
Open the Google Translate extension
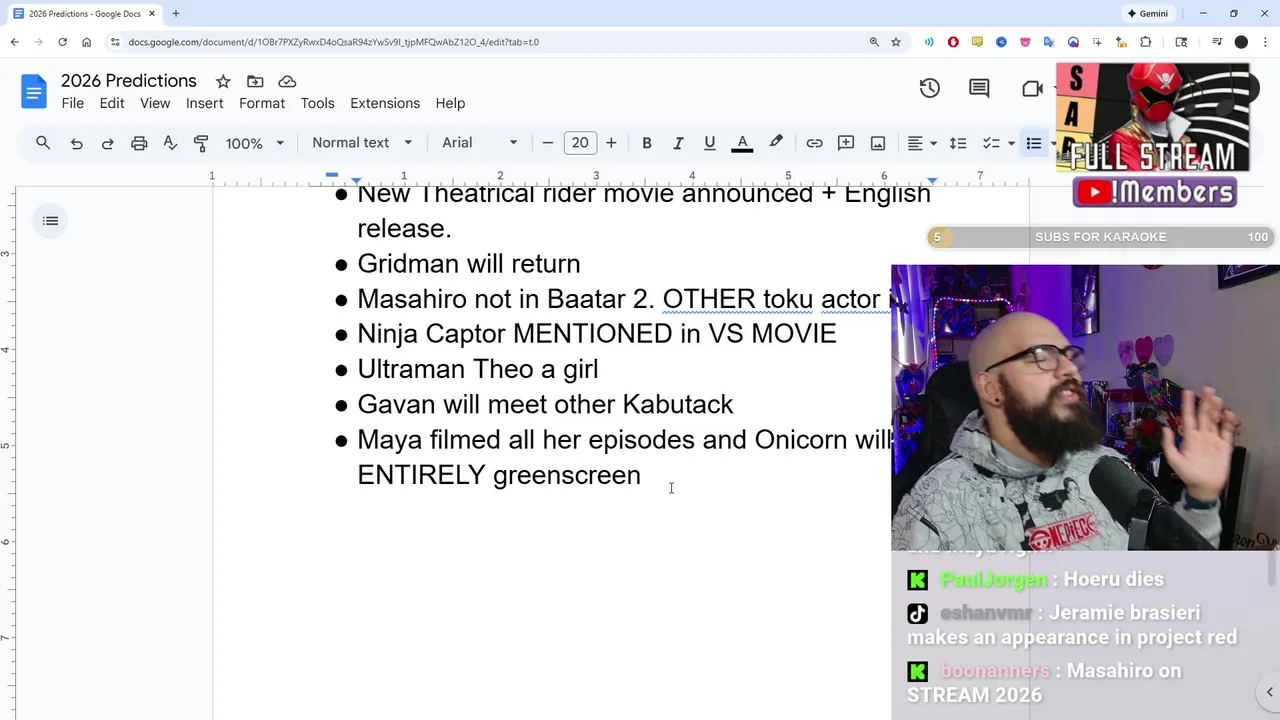click(x=1049, y=42)
